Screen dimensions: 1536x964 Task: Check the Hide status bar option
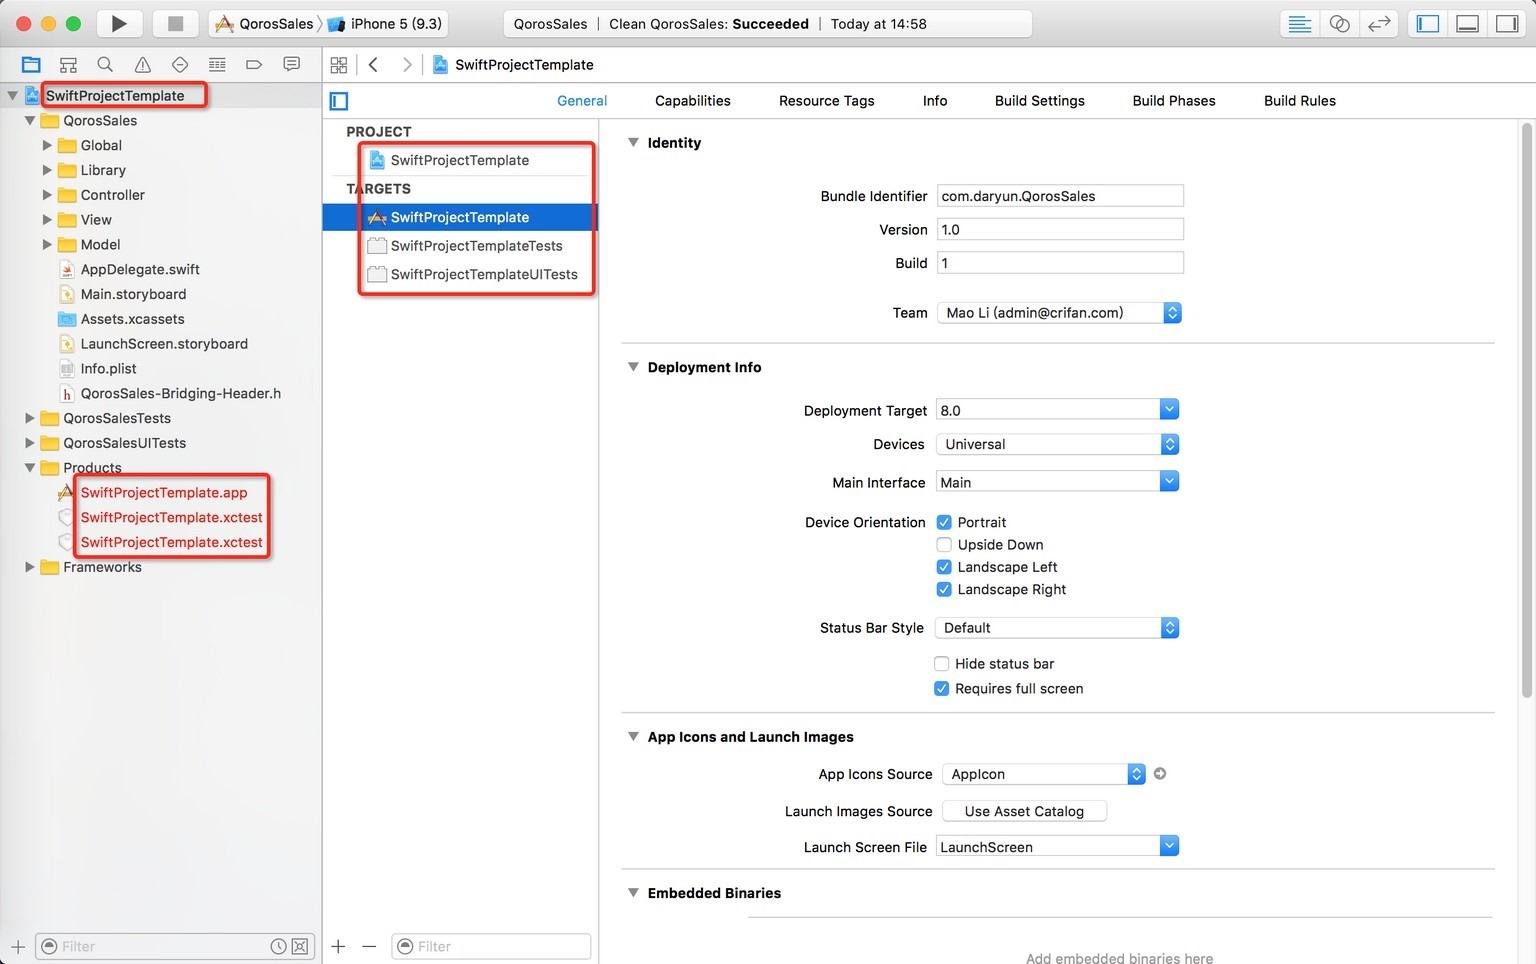click(x=942, y=664)
